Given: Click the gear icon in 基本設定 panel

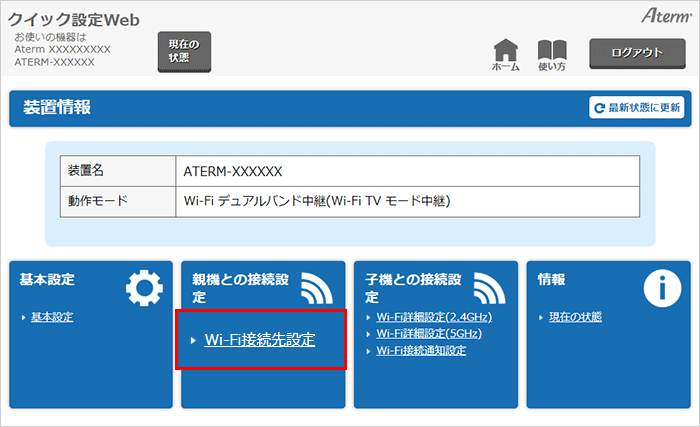Looking at the screenshot, I should [x=143, y=287].
